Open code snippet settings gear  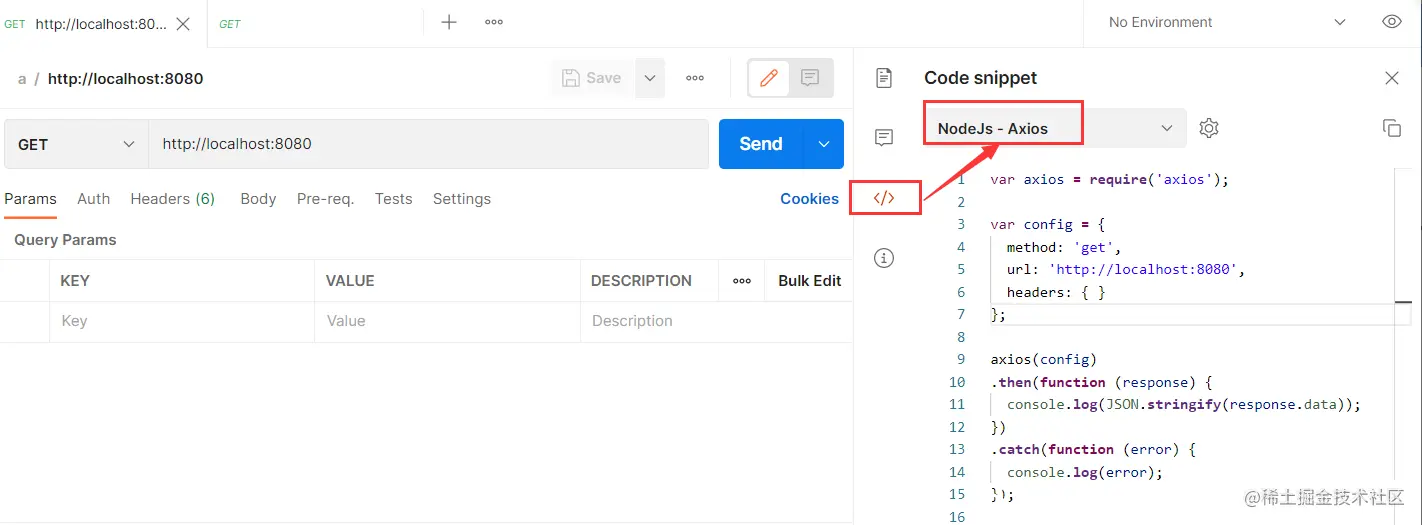tap(1209, 128)
